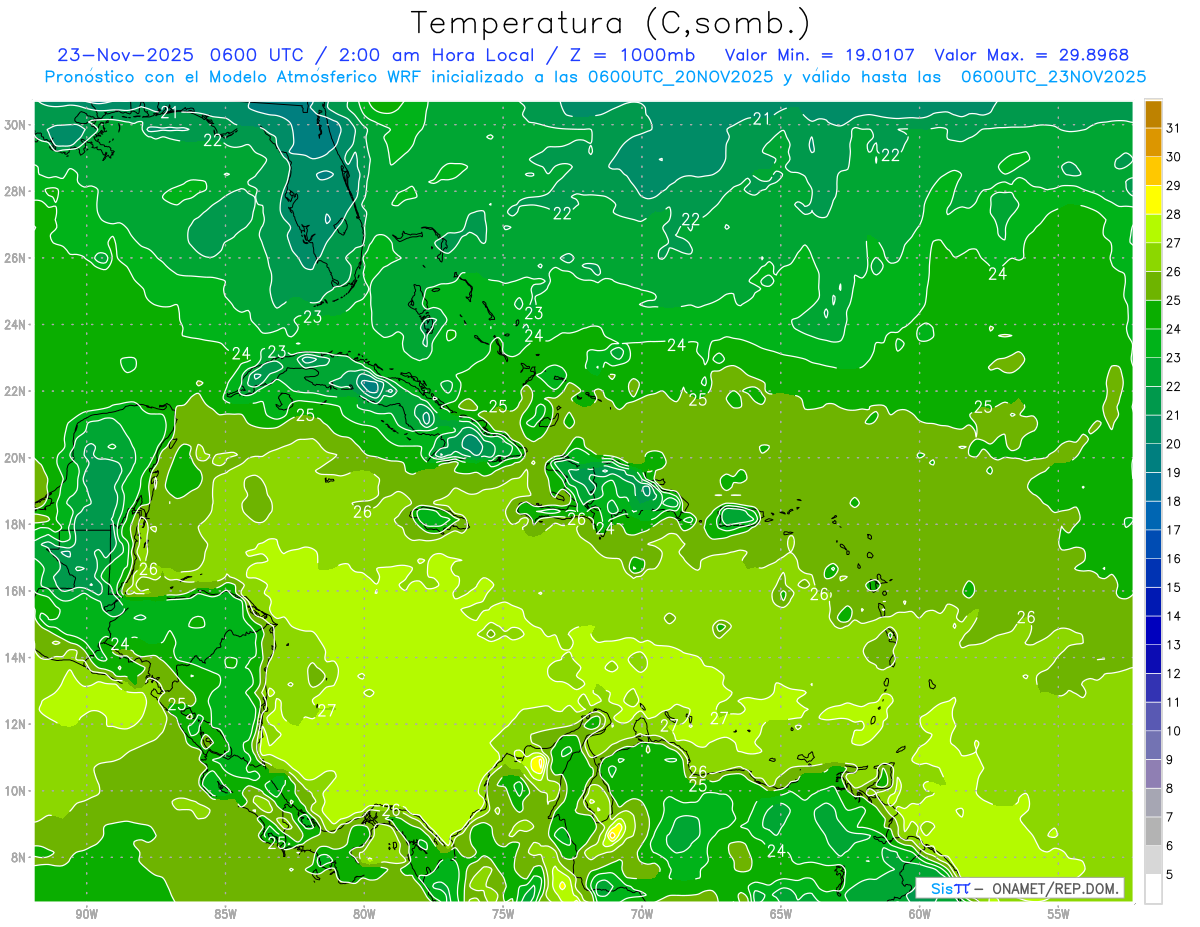The height and width of the screenshot is (927, 1200).
Task: Click the colorbar scale label 15
Action: 1173,587
